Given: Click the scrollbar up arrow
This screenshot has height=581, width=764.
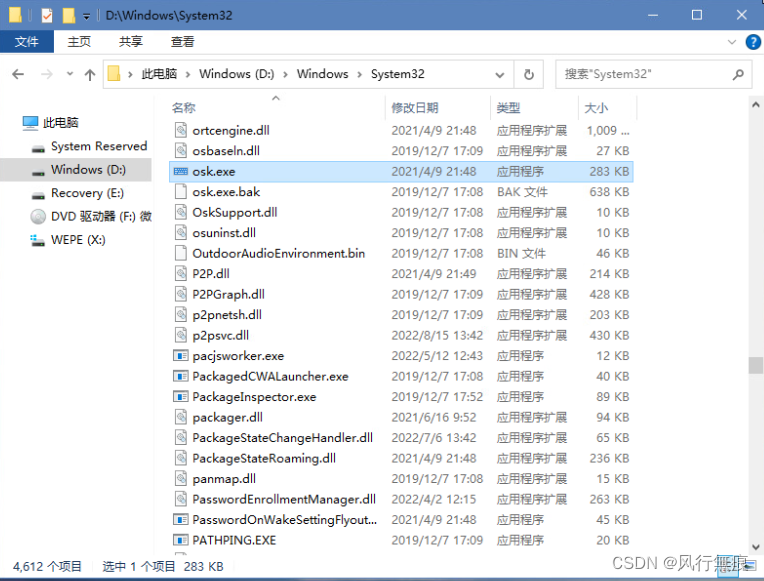Looking at the screenshot, I should [x=756, y=105].
